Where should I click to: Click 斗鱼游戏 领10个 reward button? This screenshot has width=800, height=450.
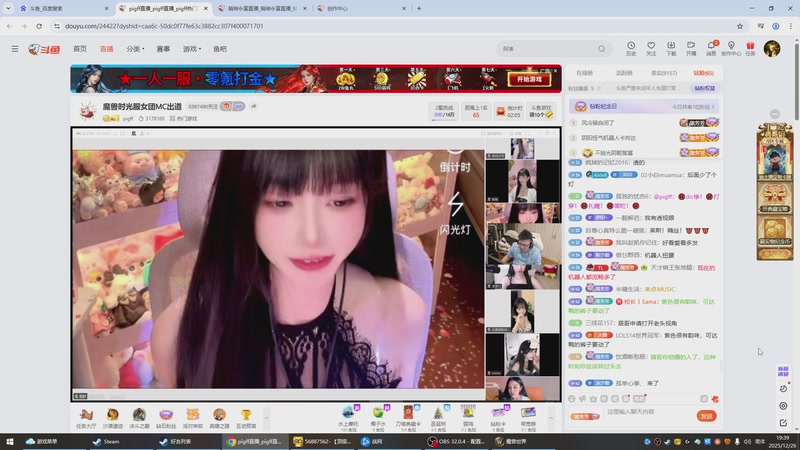click(x=541, y=111)
